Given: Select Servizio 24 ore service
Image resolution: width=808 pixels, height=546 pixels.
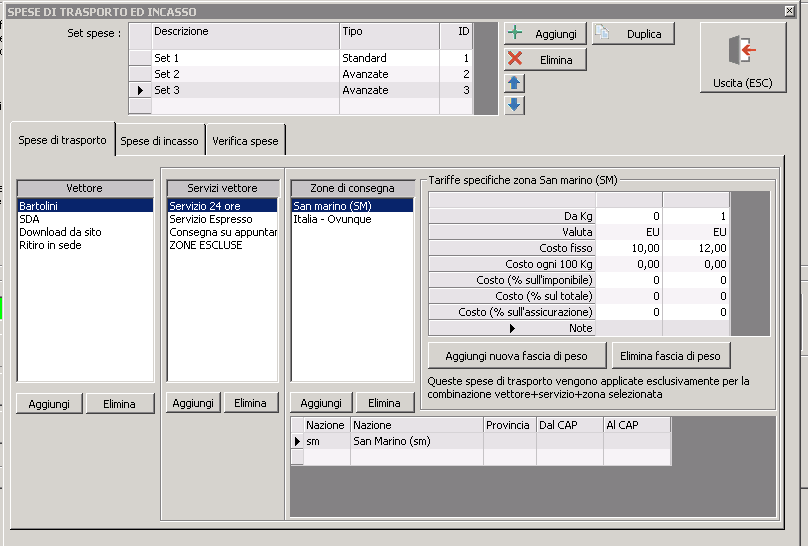Looking at the screenshot, I should click(x=223, y=206).
